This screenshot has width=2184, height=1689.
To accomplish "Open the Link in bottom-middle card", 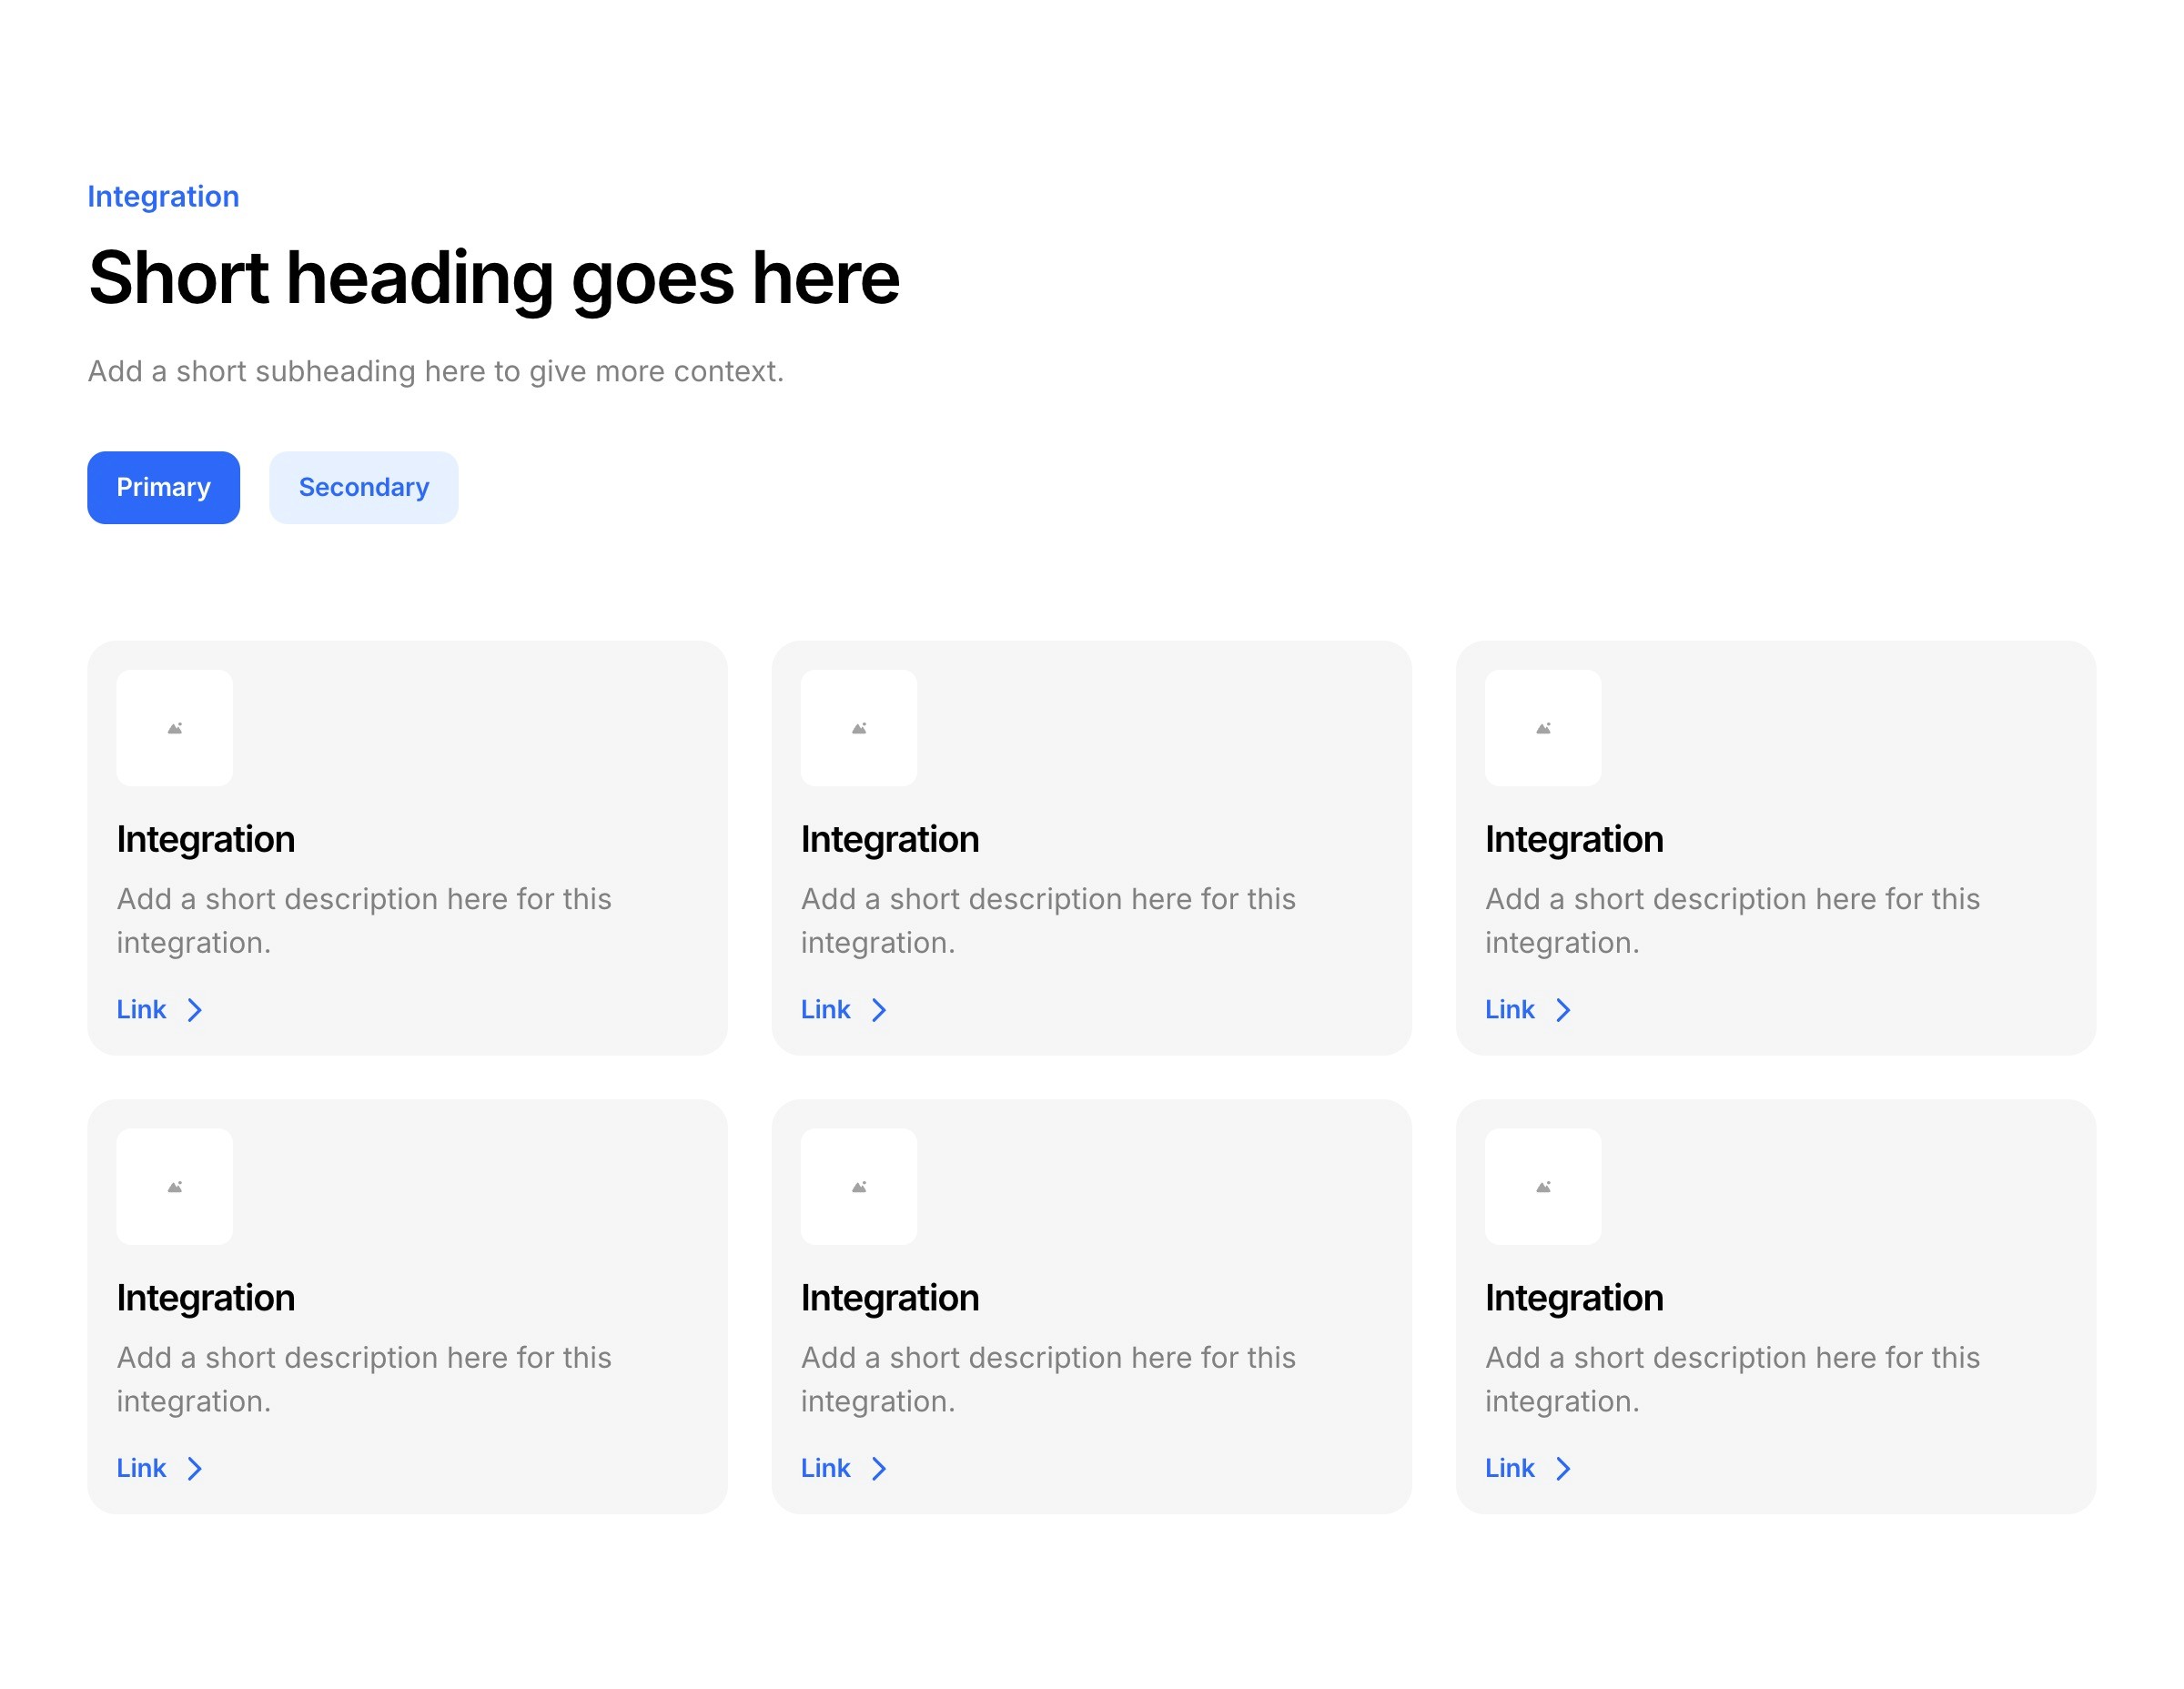I will pos(825,1468).
